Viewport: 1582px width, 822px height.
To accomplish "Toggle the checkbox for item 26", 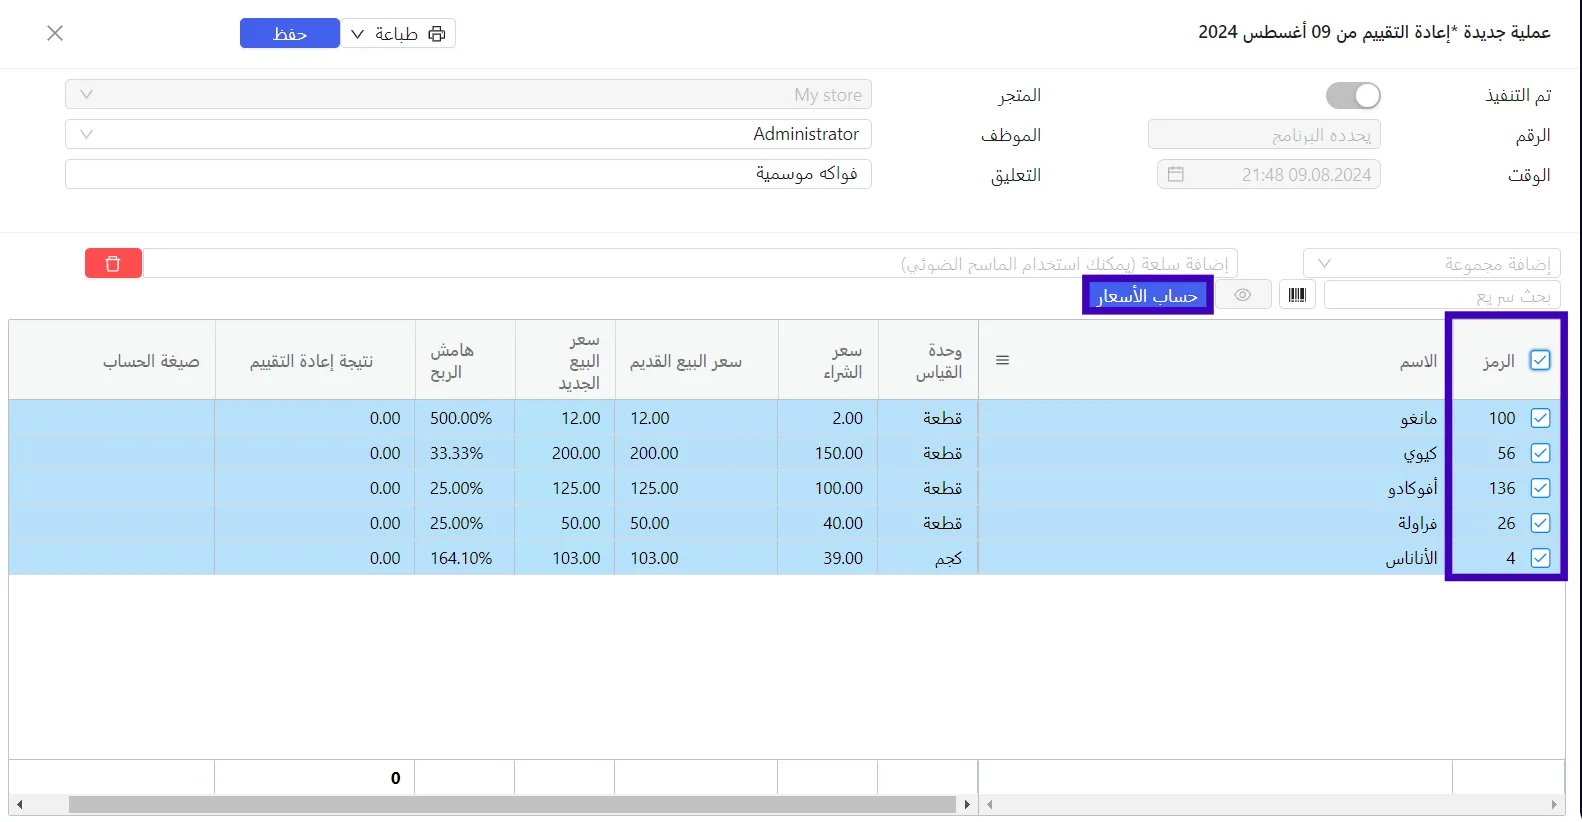I will 1540,523.
